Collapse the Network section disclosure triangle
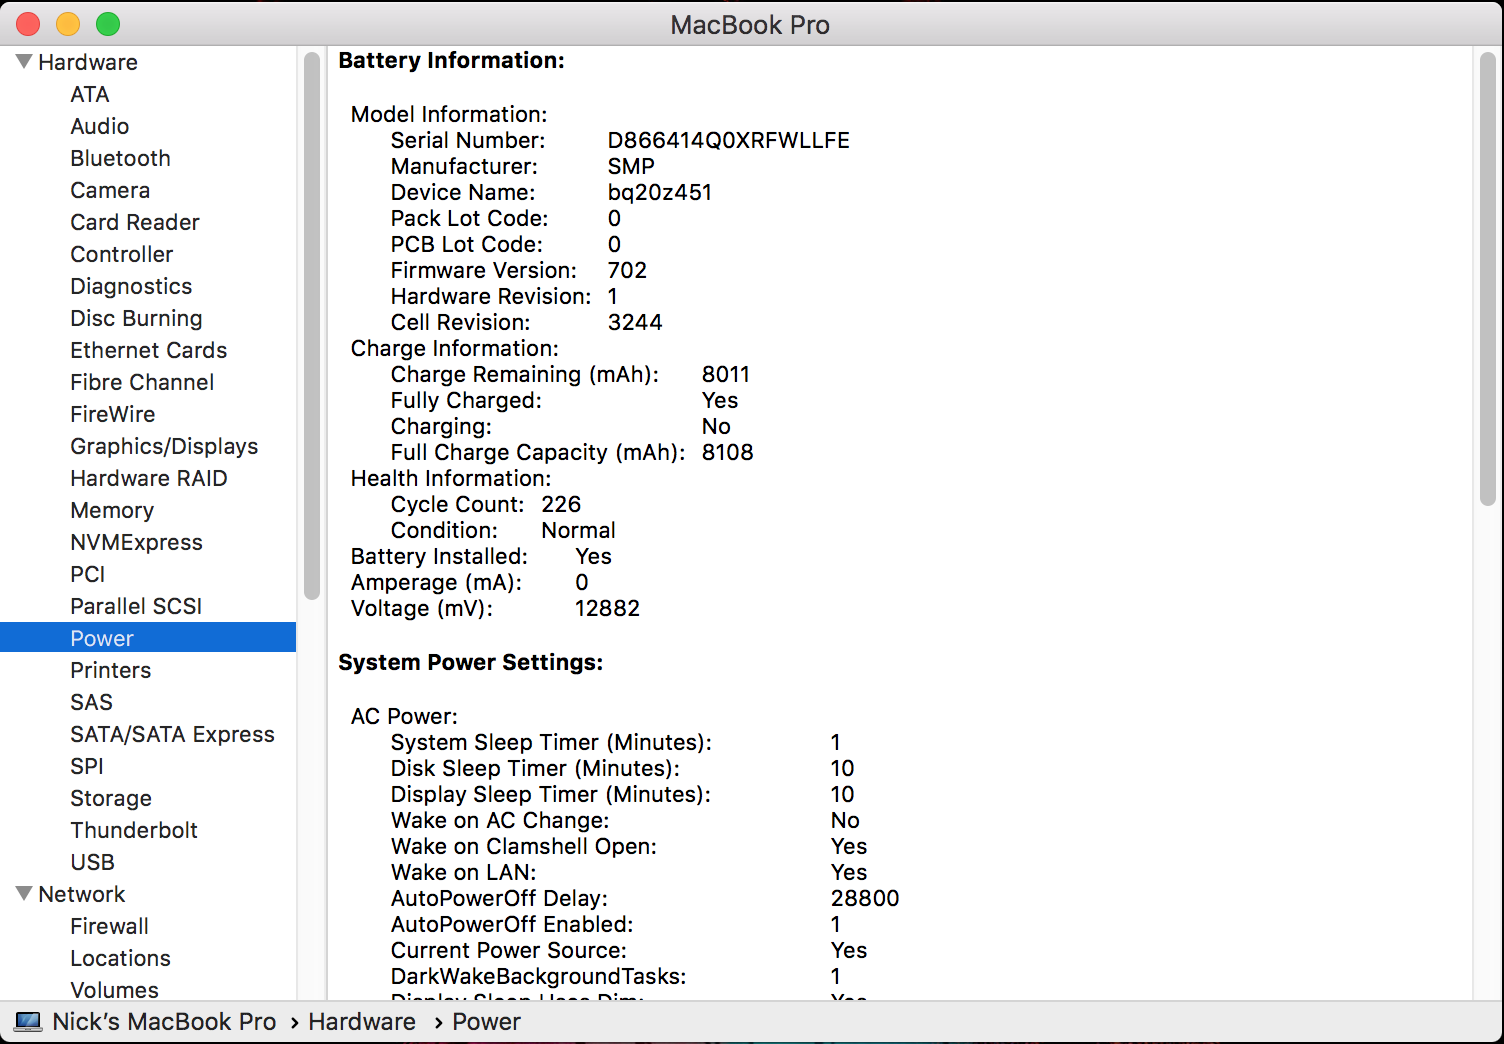 pos(24,894)
